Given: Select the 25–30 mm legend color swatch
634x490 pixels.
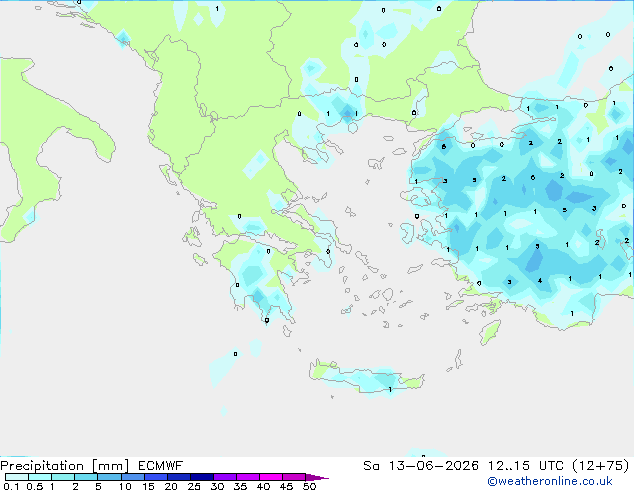Looking at the screenshot, I should [x=202, y=477].
